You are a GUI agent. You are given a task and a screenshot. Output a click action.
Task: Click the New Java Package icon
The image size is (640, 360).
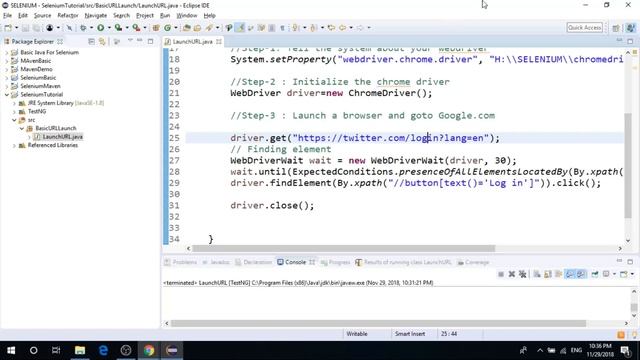coord(156,28)
